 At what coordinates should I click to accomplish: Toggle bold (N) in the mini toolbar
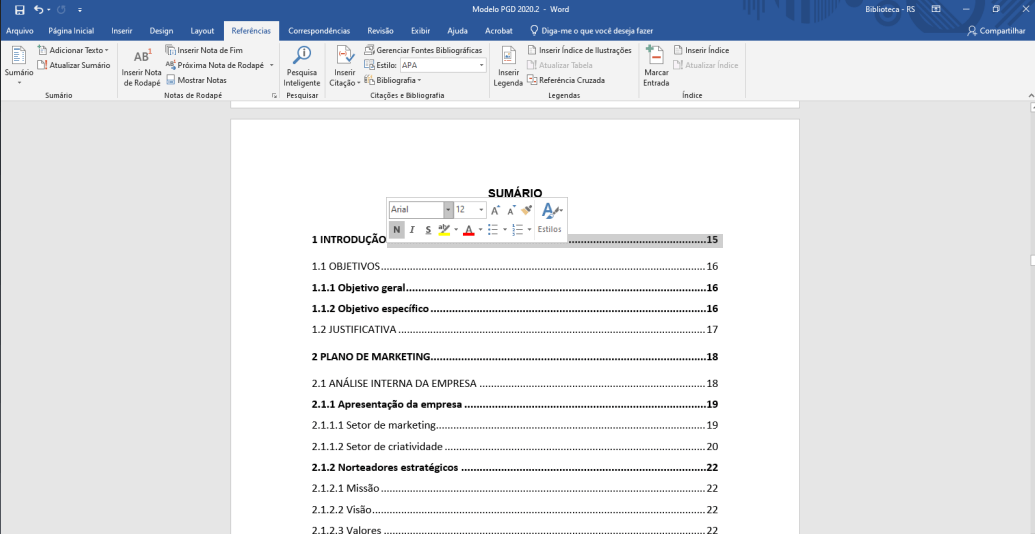(397, 230)
